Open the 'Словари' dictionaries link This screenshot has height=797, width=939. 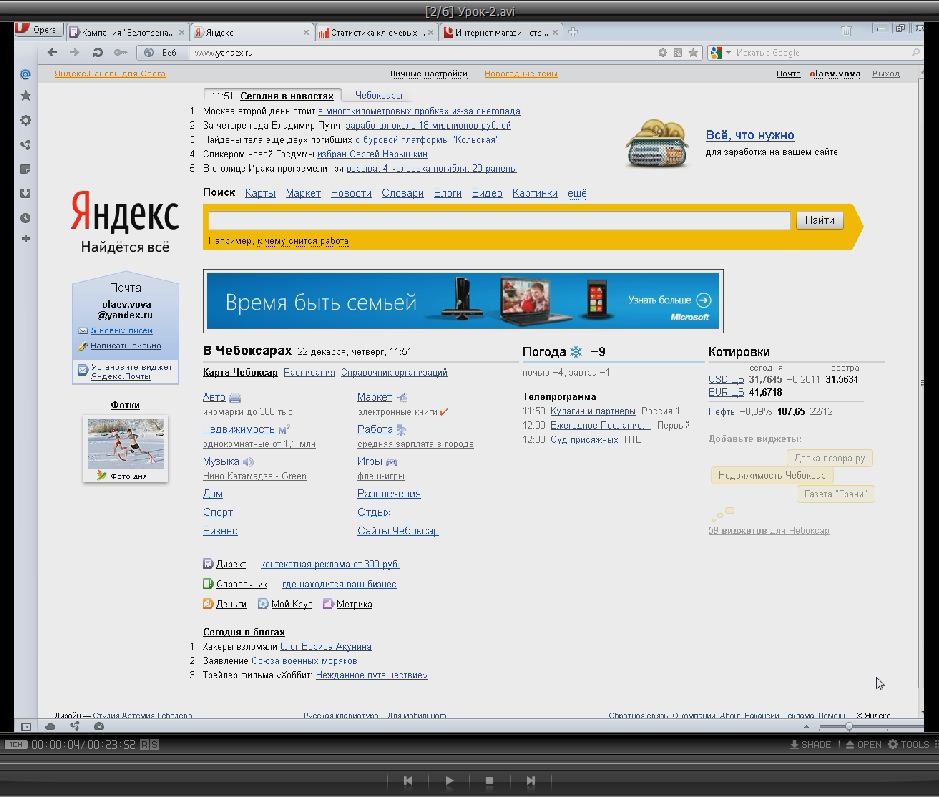[402, 193]
